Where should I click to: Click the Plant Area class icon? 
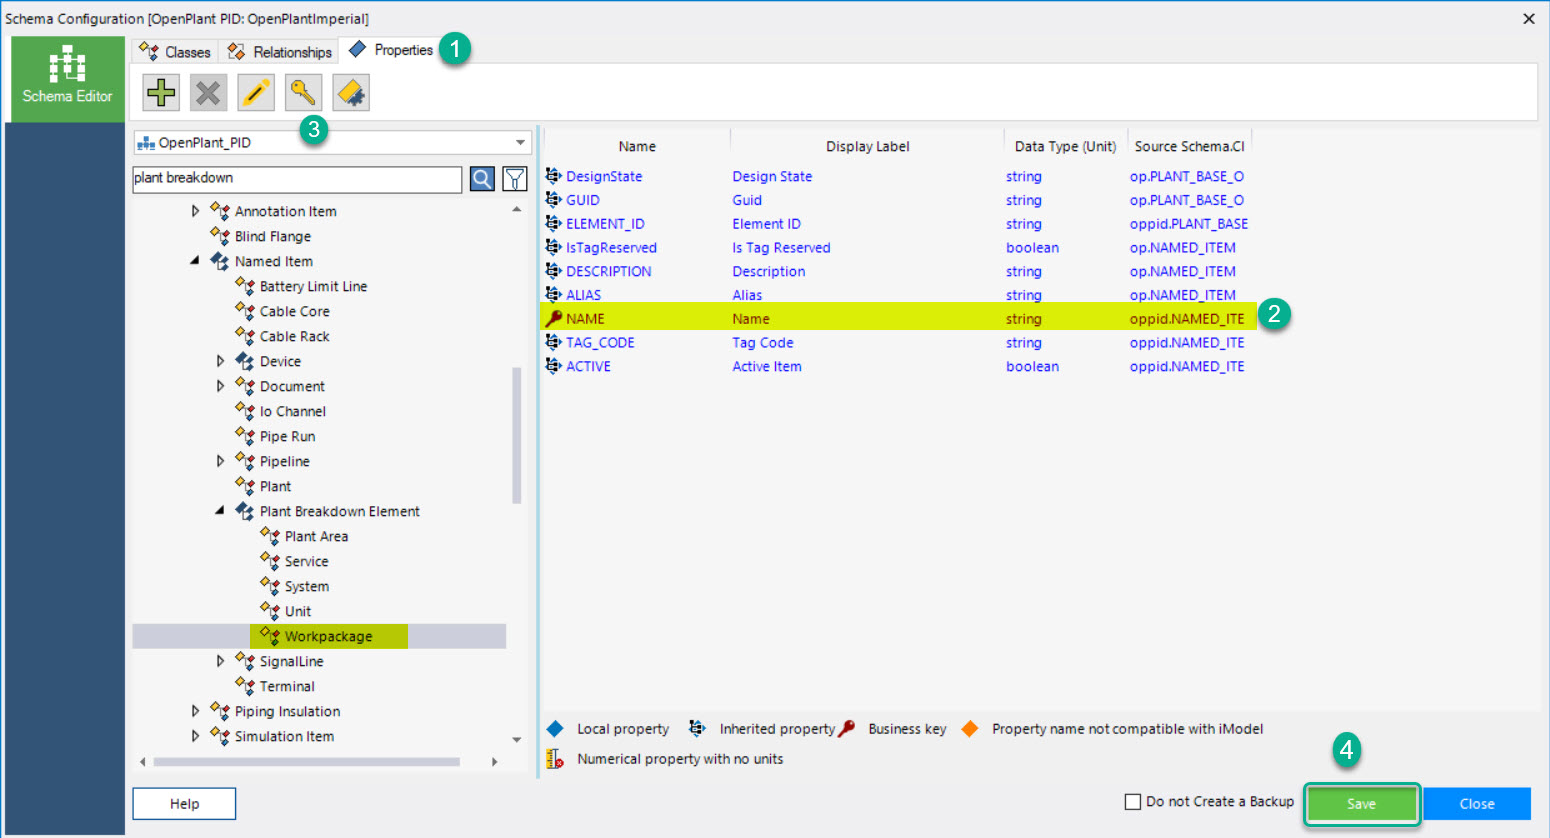point(270,536)
